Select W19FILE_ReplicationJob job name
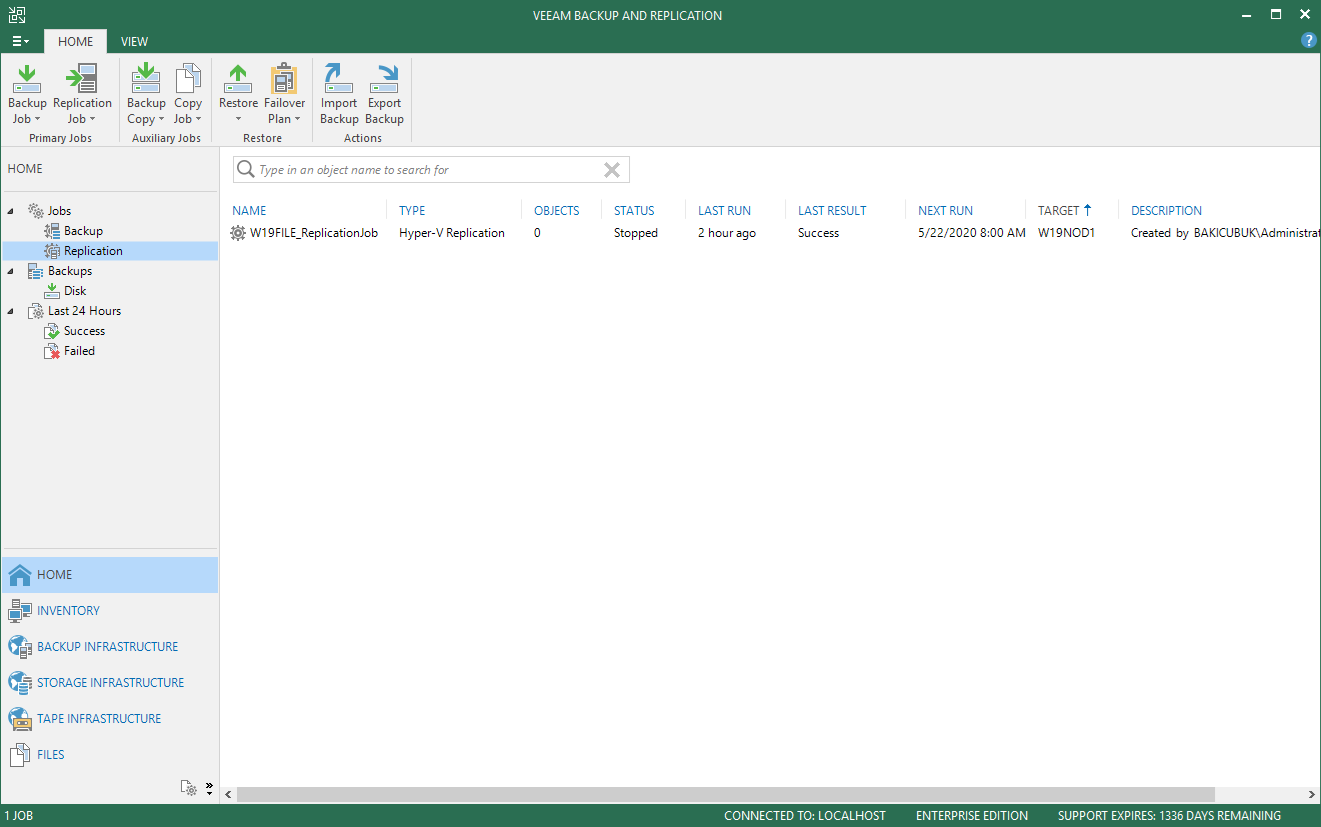The width and height of the screenshot is (1321, 827). [314, 233]
